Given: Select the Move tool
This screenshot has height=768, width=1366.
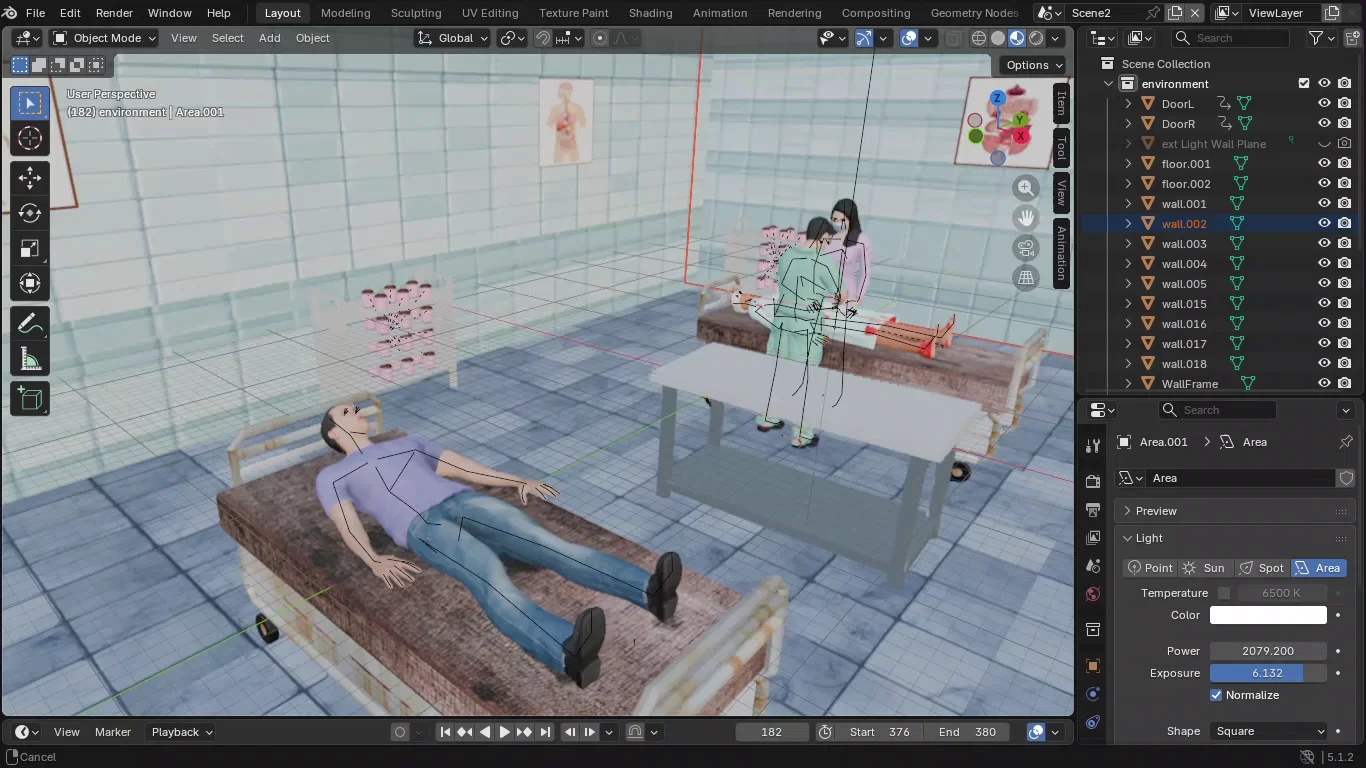Looking at the screenshot, I should click(30, 178).
